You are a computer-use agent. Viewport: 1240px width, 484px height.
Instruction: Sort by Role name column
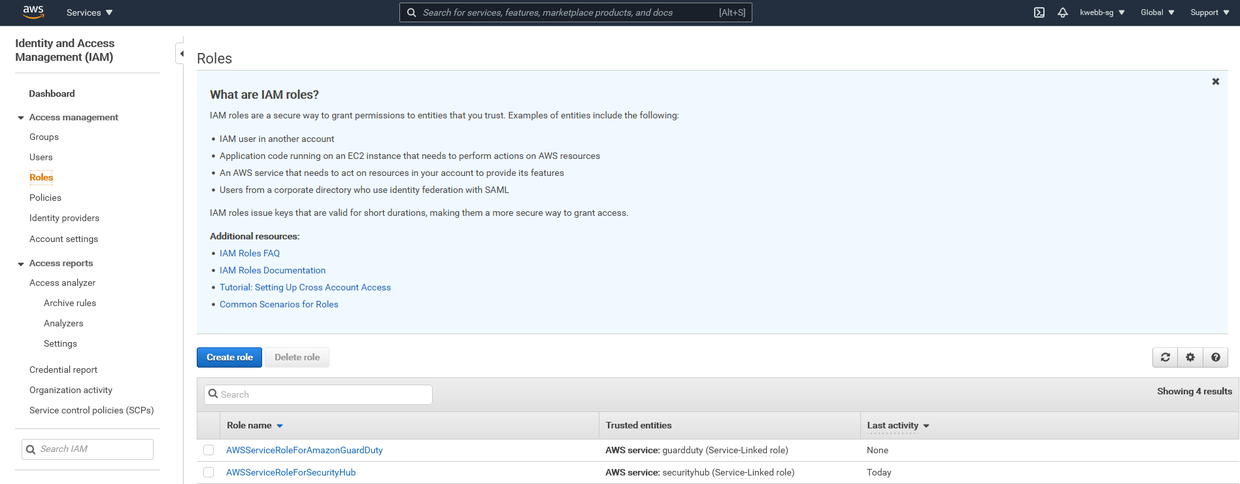coord(254,425)
